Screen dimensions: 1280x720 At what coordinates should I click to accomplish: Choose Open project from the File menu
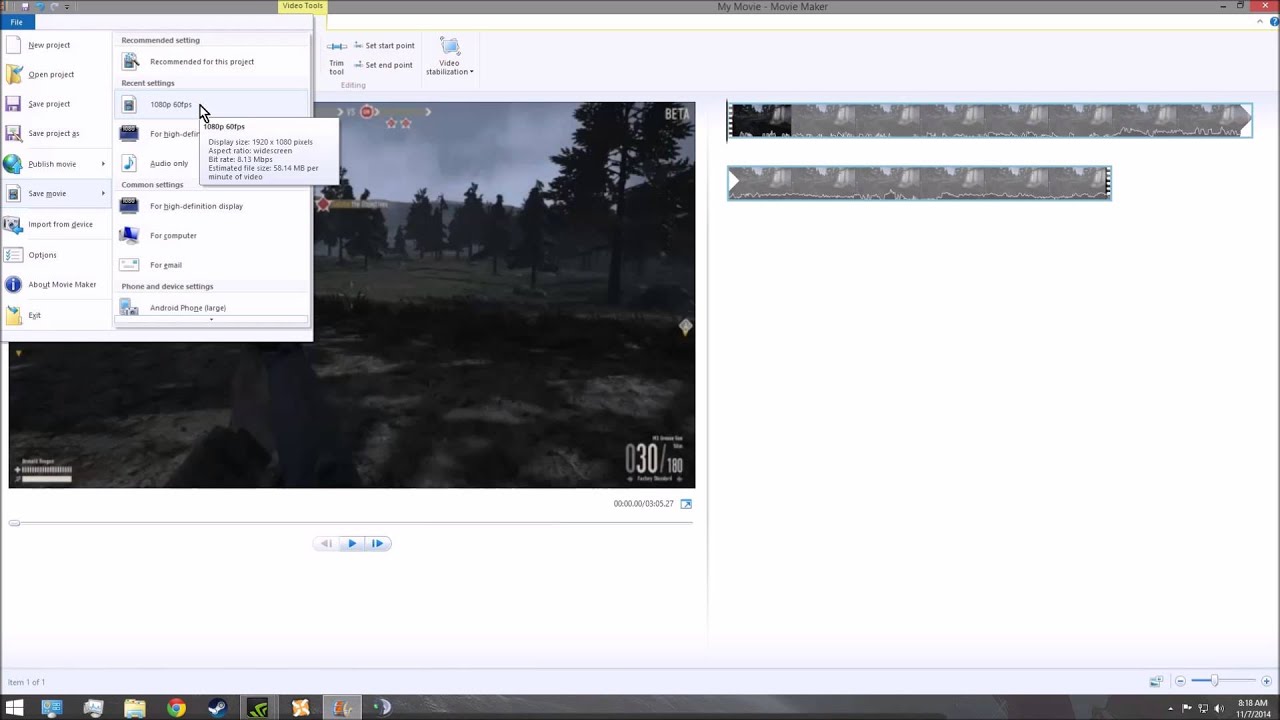[x=56, y=74]
